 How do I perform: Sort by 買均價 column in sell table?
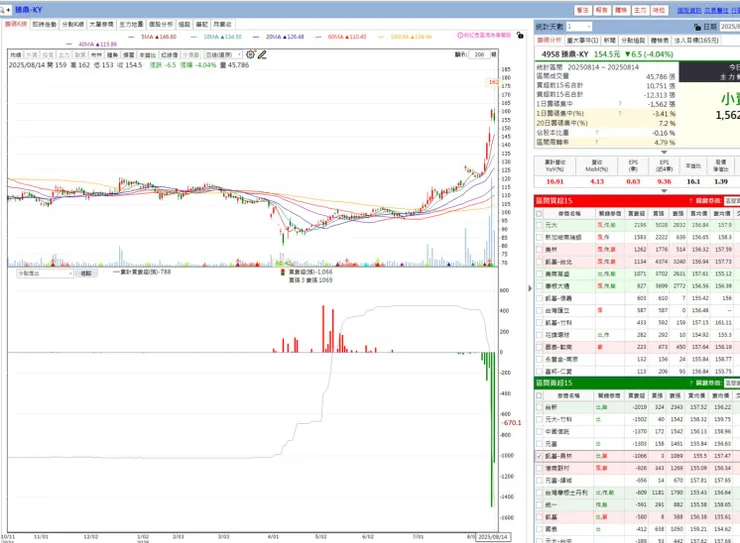click(697, 396)
